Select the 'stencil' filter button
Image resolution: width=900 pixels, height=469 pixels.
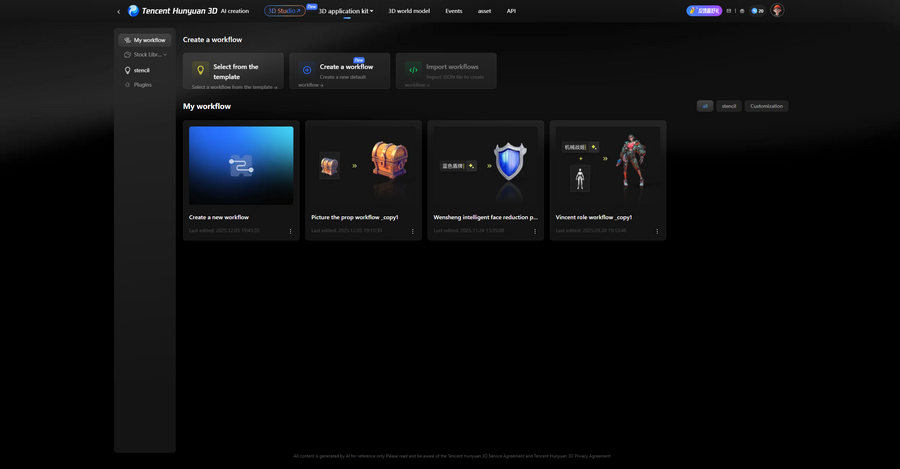[728, 106]
